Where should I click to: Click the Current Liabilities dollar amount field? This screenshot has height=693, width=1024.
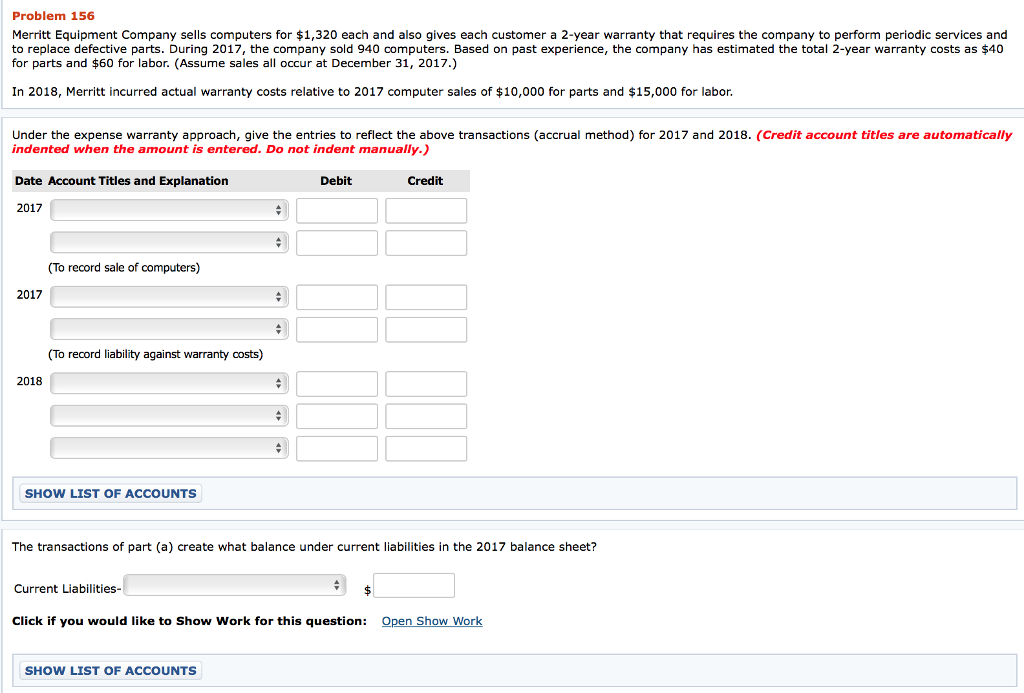(414, 586)
